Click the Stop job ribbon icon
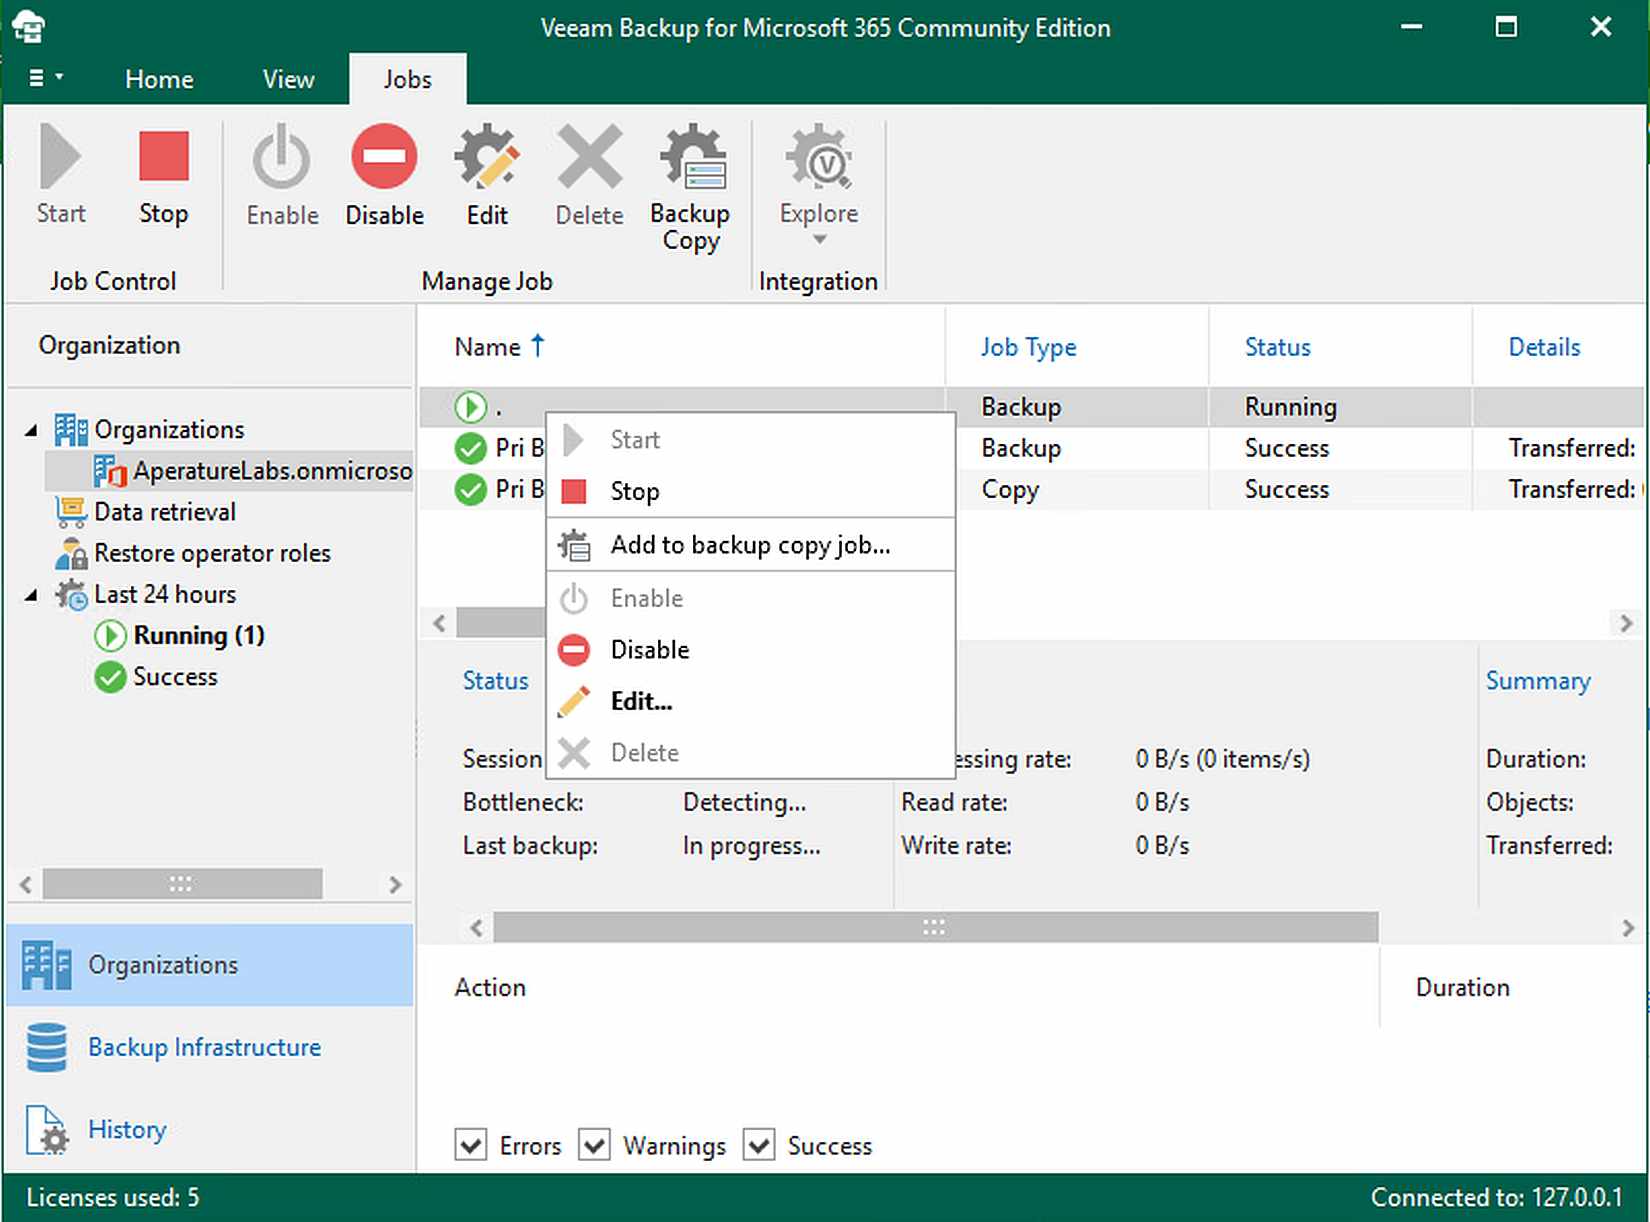Screen dimensions: 1650x1222 coord(163,156)
